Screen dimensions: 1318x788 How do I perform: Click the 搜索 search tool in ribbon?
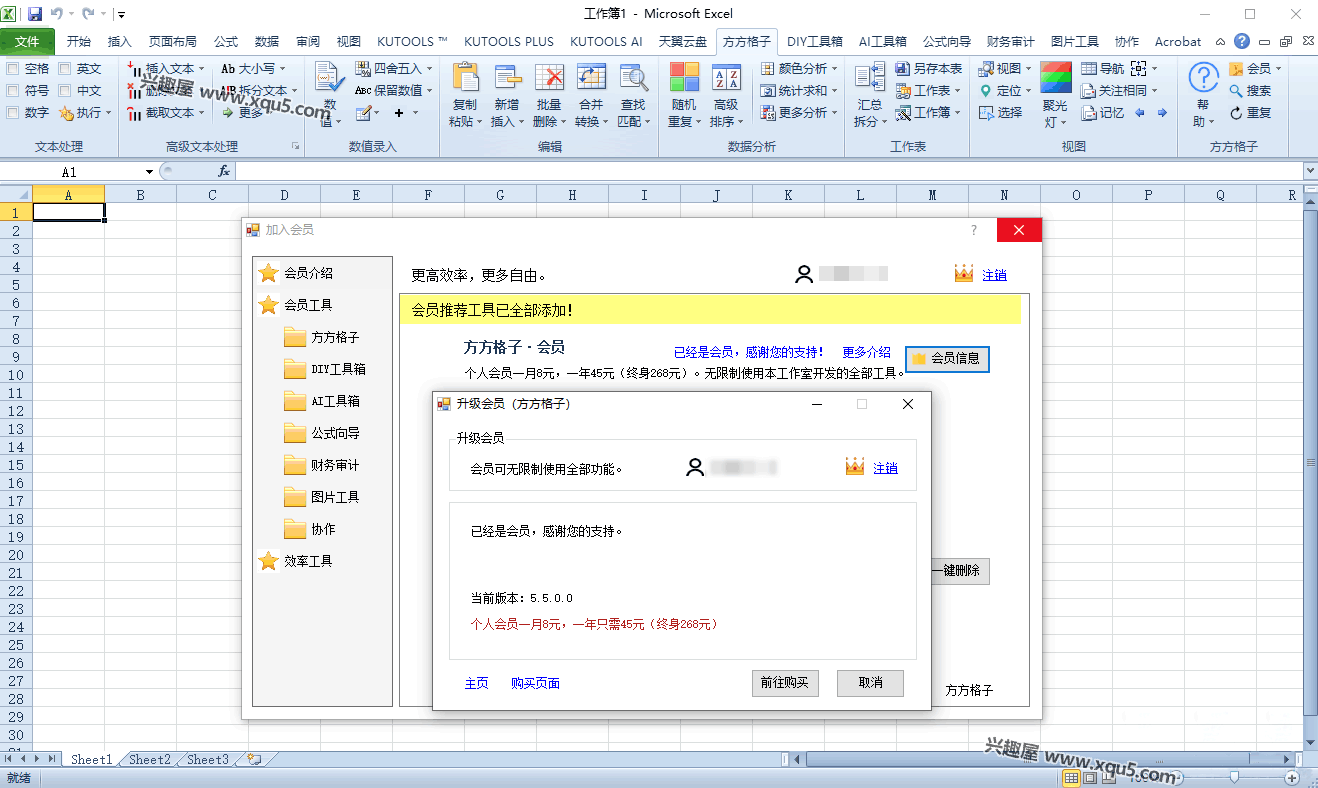pyautogui.click(x=1250, y=91)
